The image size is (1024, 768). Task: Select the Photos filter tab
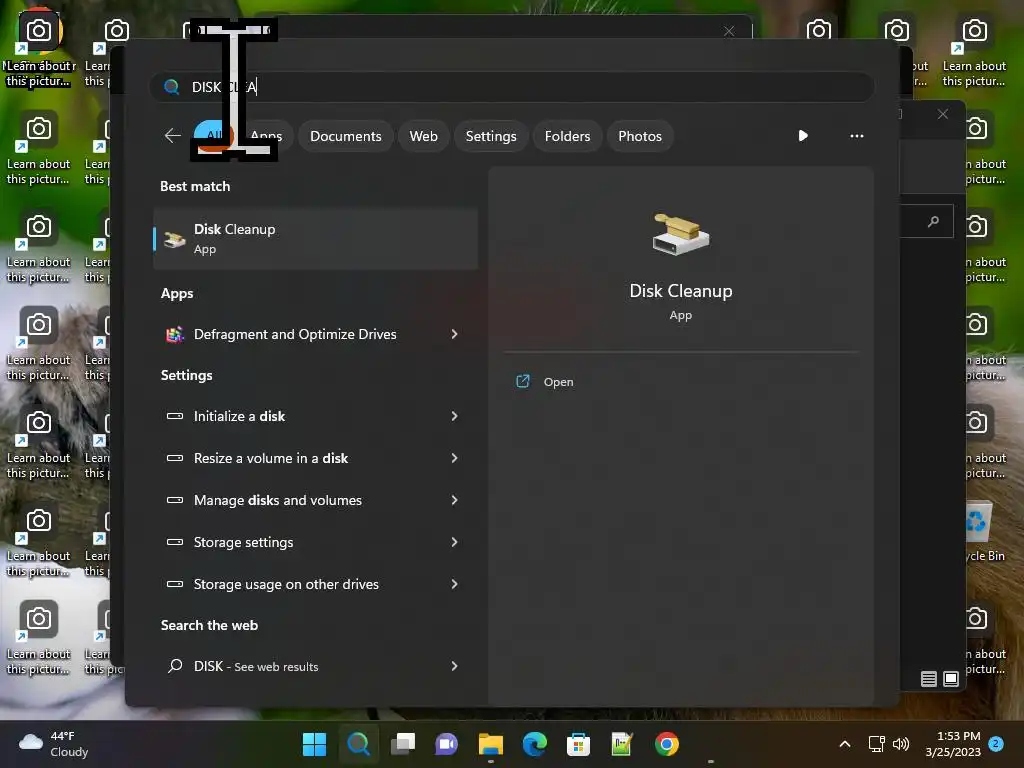[x=640, y=136]
